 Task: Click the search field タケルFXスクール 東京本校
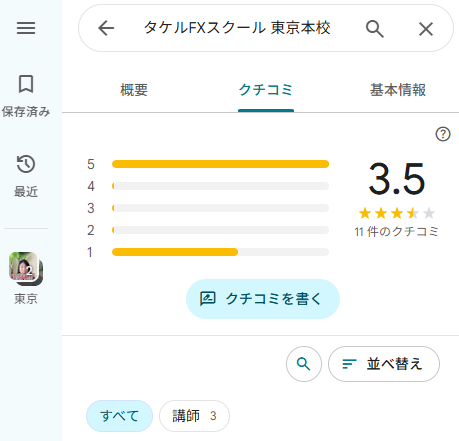237,28
